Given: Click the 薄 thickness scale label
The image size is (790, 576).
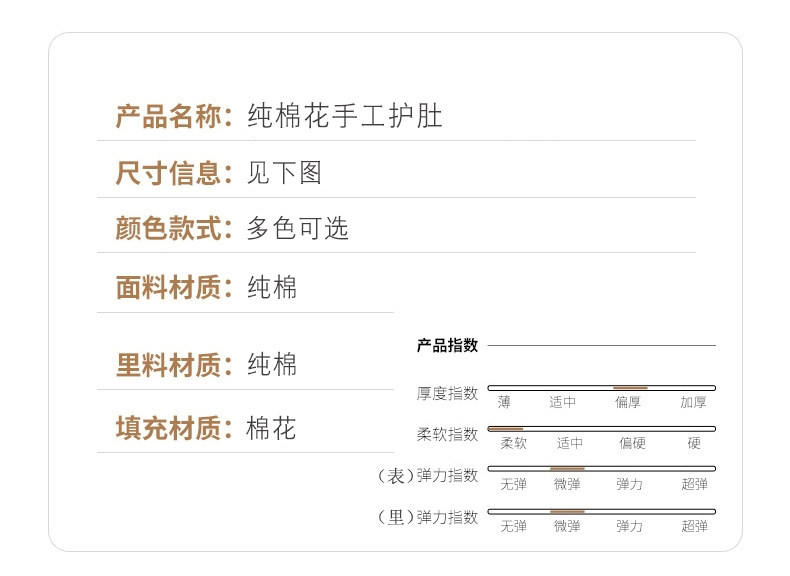Looking at the screenshot, I should point(504,402).
